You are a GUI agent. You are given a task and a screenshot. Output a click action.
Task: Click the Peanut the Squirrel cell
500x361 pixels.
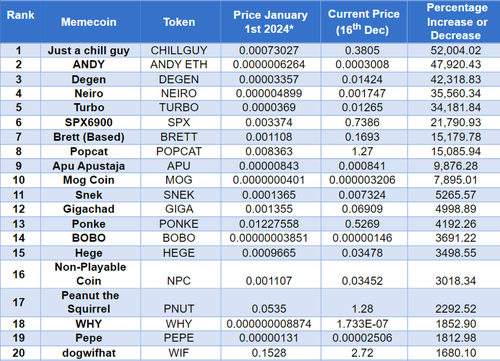click(89, 302)
